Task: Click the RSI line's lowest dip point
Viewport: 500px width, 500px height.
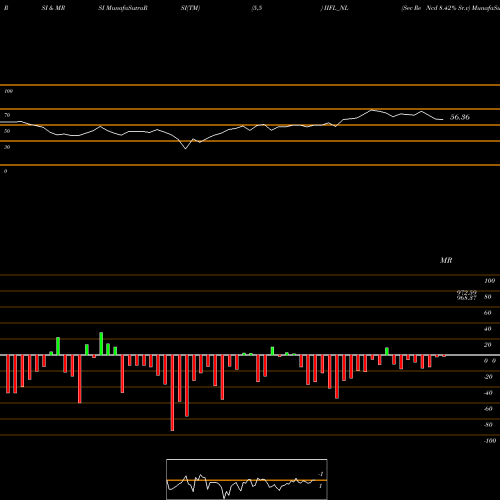Action: [x=186, y=149]
